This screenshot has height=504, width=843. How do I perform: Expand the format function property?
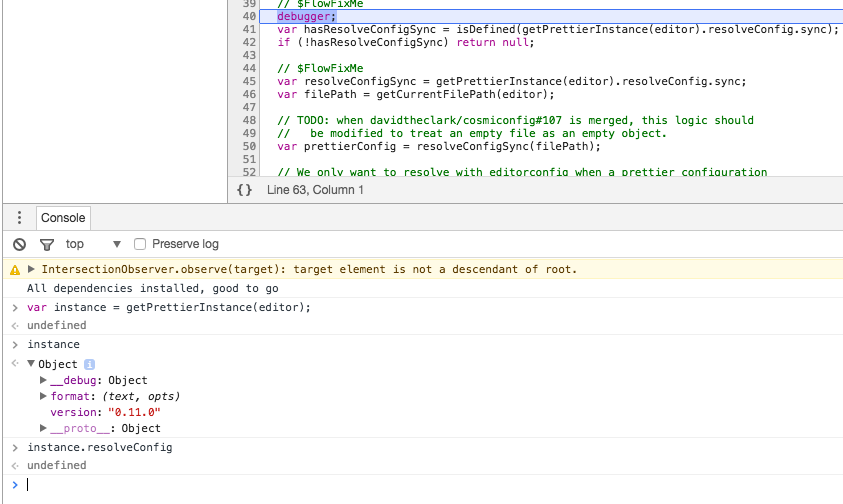click(x=43, y=396)
